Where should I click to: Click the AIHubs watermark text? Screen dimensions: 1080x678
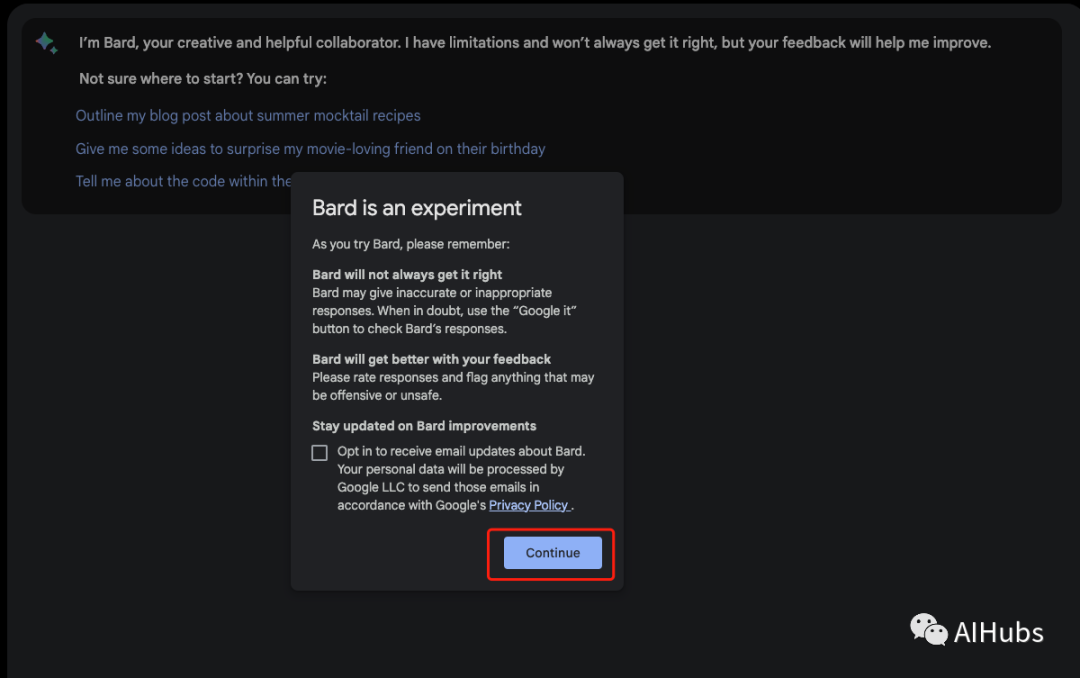(998, 632)
